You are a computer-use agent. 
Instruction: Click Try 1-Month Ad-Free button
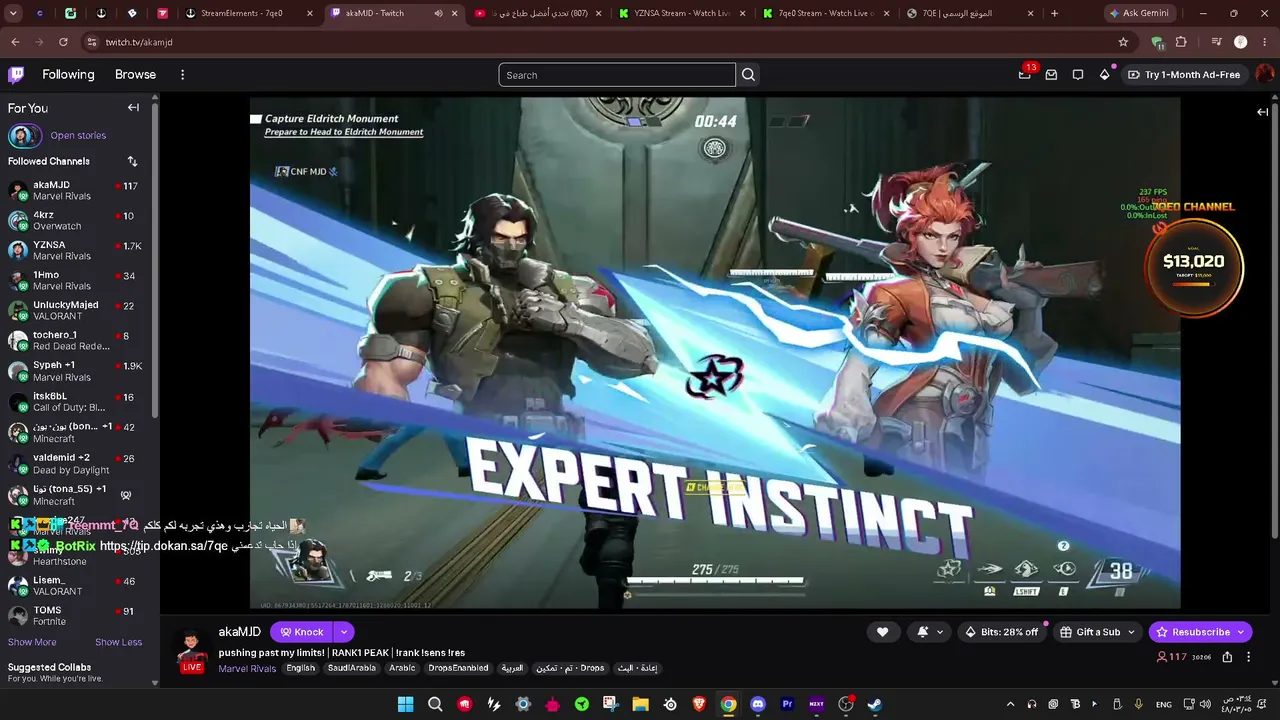pos(1184,75)
